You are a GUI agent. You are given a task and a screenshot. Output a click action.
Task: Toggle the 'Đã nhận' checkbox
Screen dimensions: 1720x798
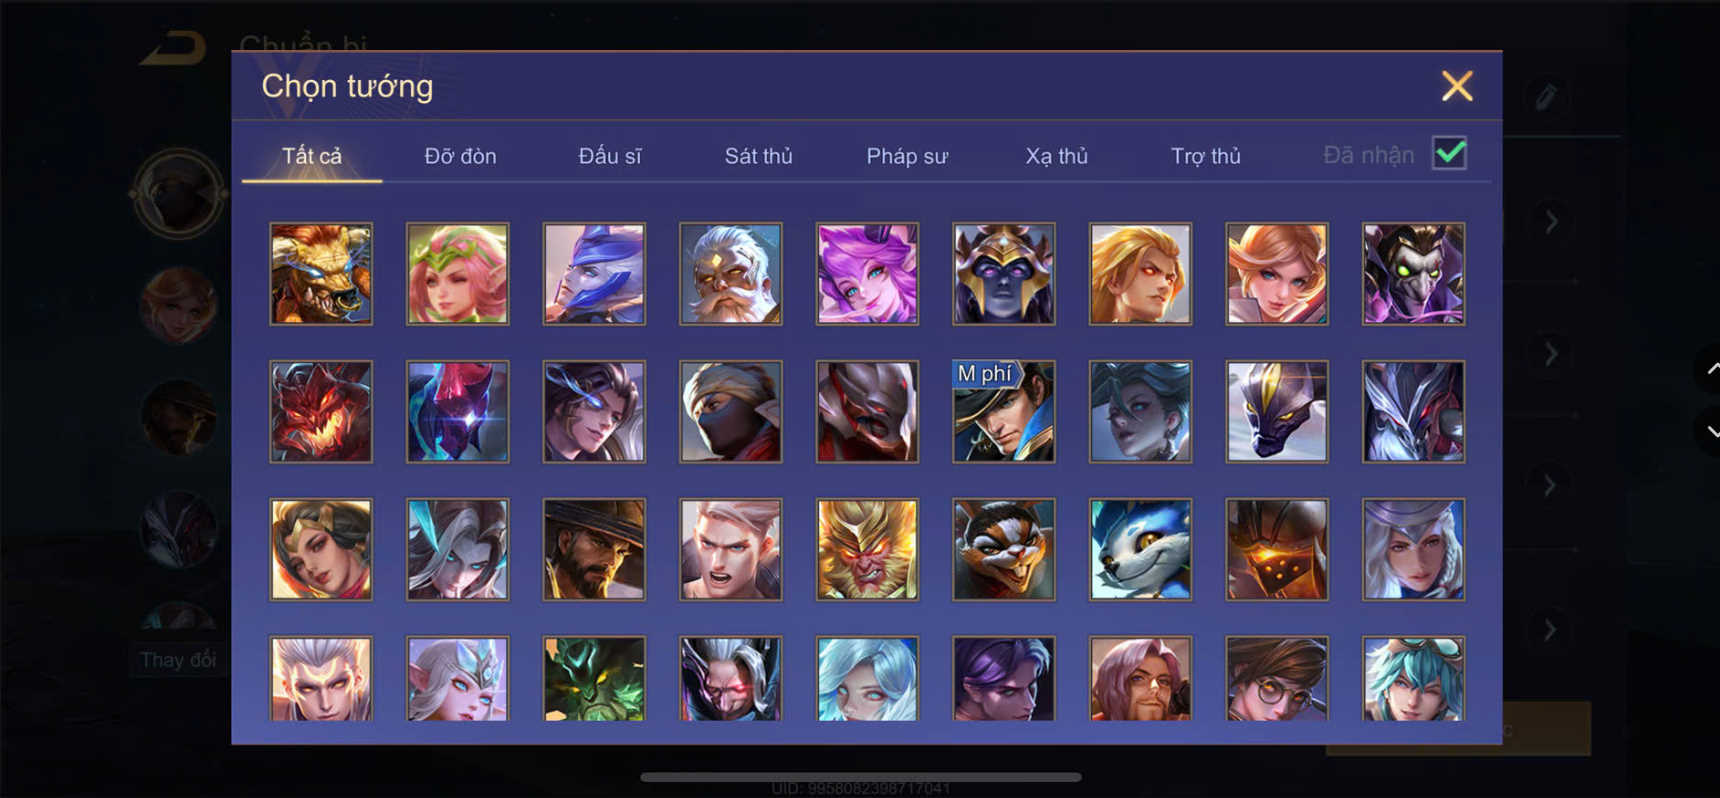pos(1449,153)
